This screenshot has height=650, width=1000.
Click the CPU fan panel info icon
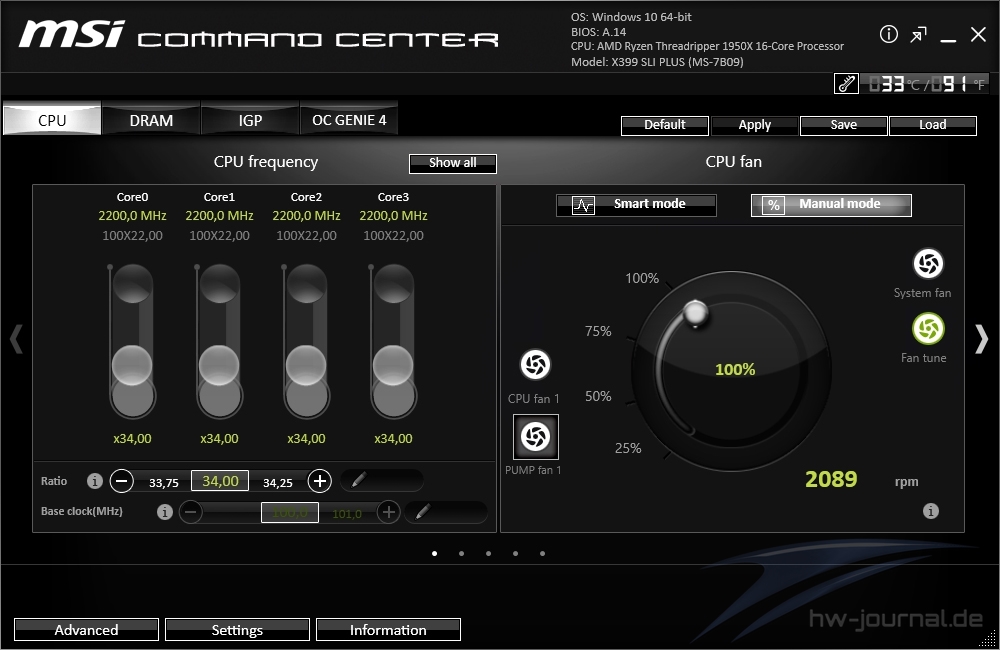click(930, 511)
